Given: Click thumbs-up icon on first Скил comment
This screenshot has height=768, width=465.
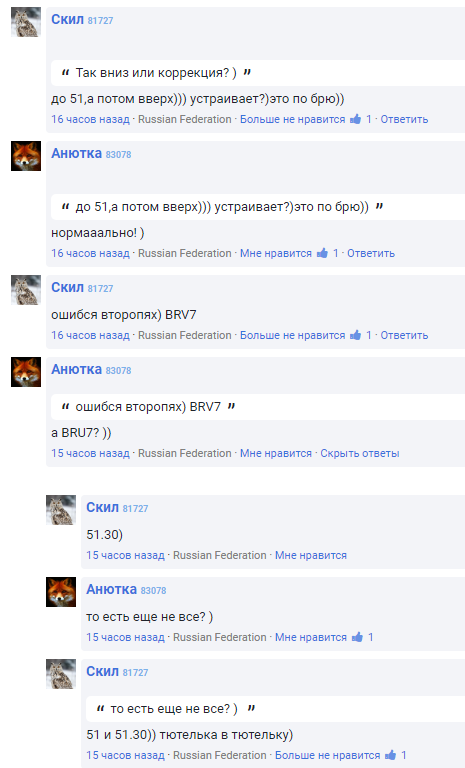Looking at the screenshot, I should 356,119.
